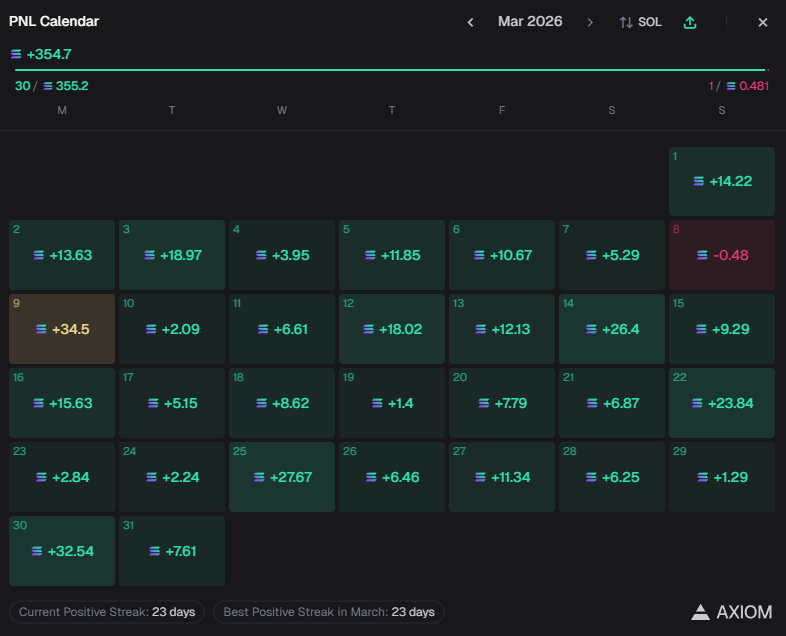Select day 28 cell showing +6.25
Image resolution: width=786 pixels, height=636 pixels.
(612, 477)
